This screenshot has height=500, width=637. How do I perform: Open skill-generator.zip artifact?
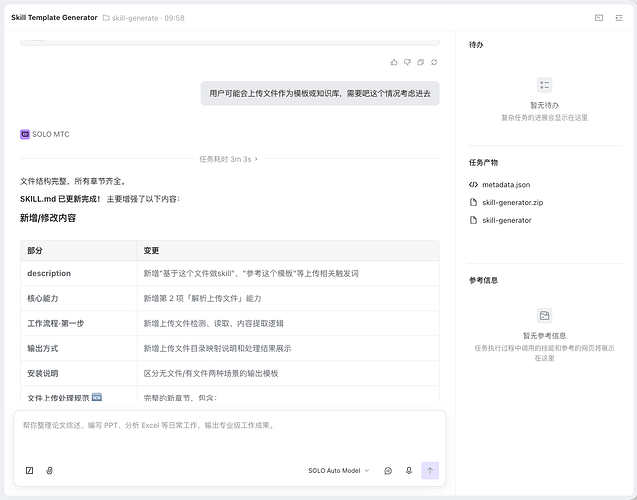point(512,202)
